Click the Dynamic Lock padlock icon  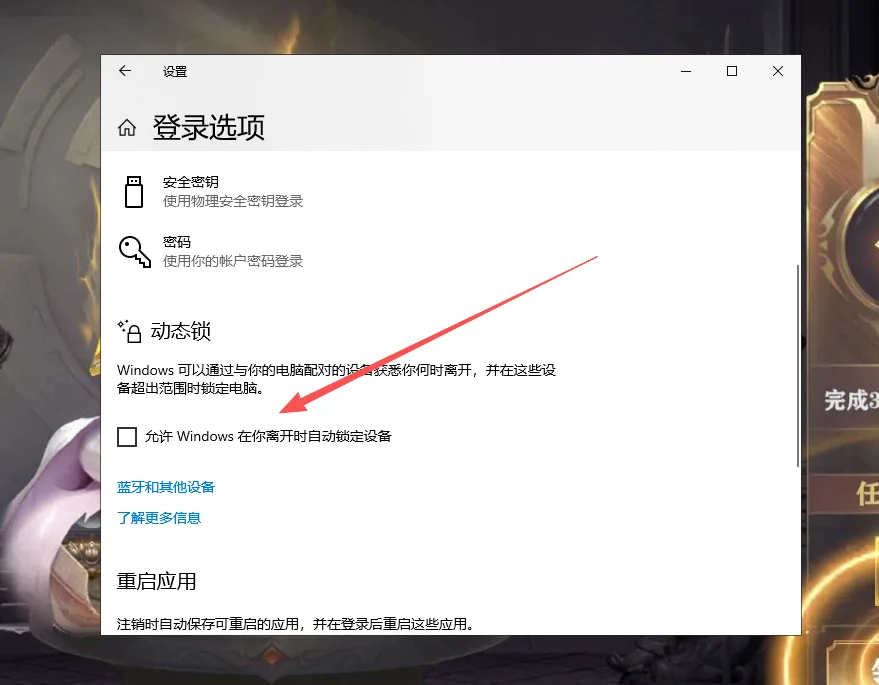129,331
